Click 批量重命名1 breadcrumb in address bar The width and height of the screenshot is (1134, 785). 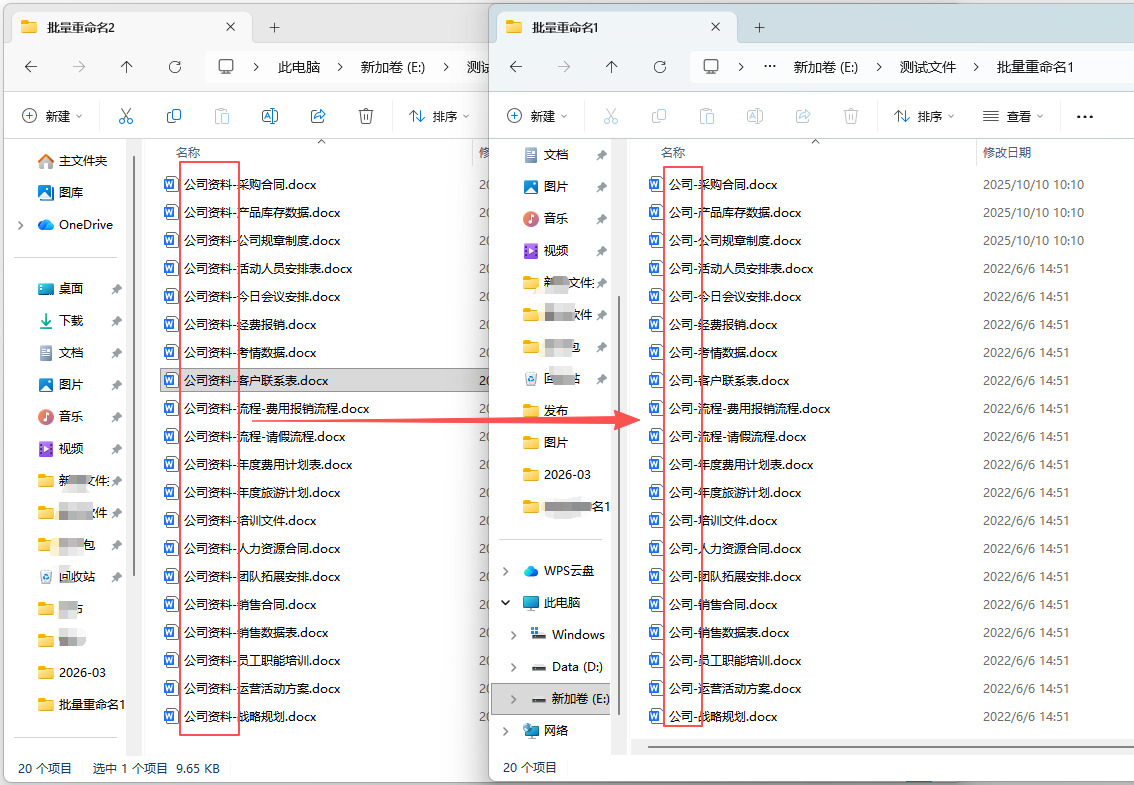[1035, 67]
